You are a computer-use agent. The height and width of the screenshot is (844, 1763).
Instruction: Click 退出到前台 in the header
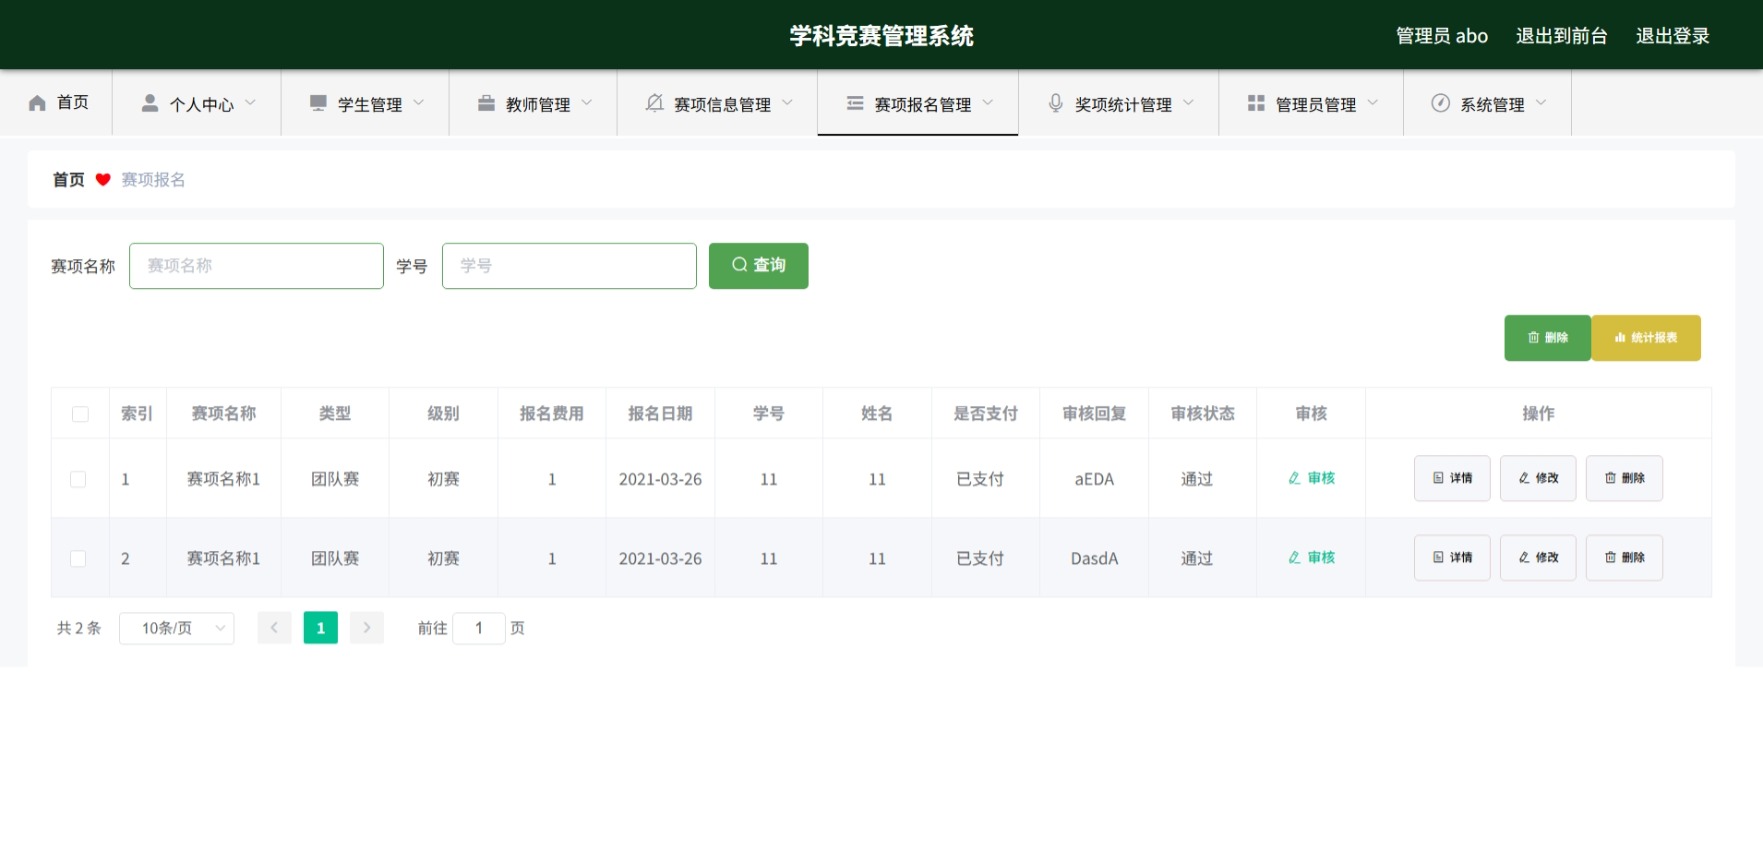click(1561, 36)
